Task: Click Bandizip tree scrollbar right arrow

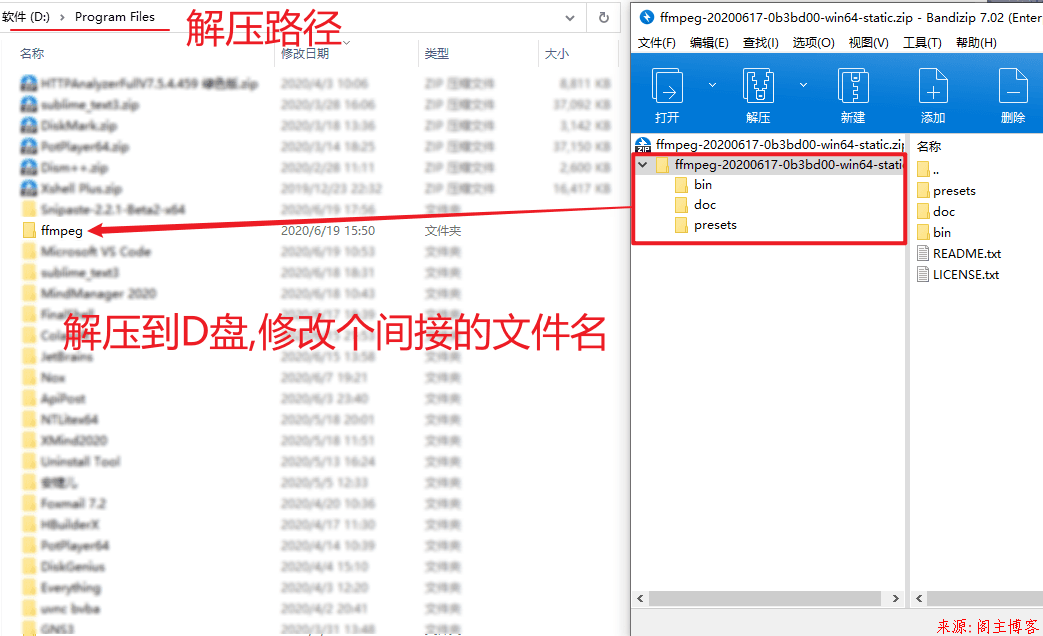Action: [x=895, y=599]
